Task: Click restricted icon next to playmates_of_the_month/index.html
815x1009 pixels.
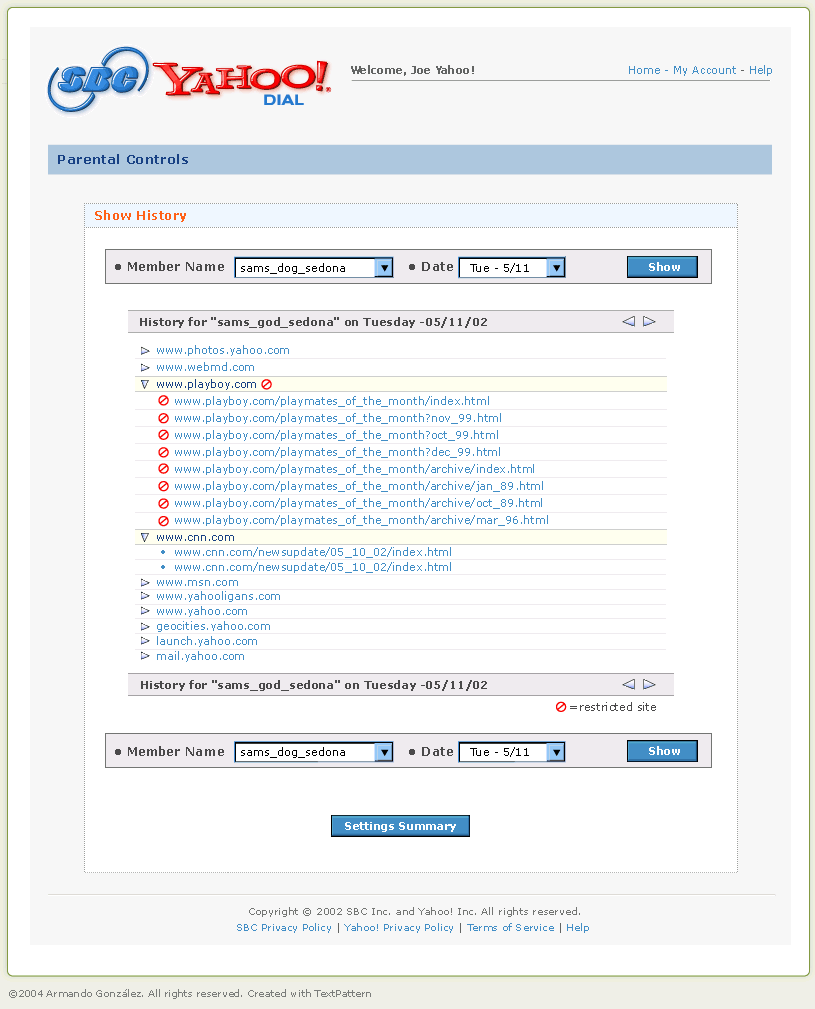Action: pos(162,400)
